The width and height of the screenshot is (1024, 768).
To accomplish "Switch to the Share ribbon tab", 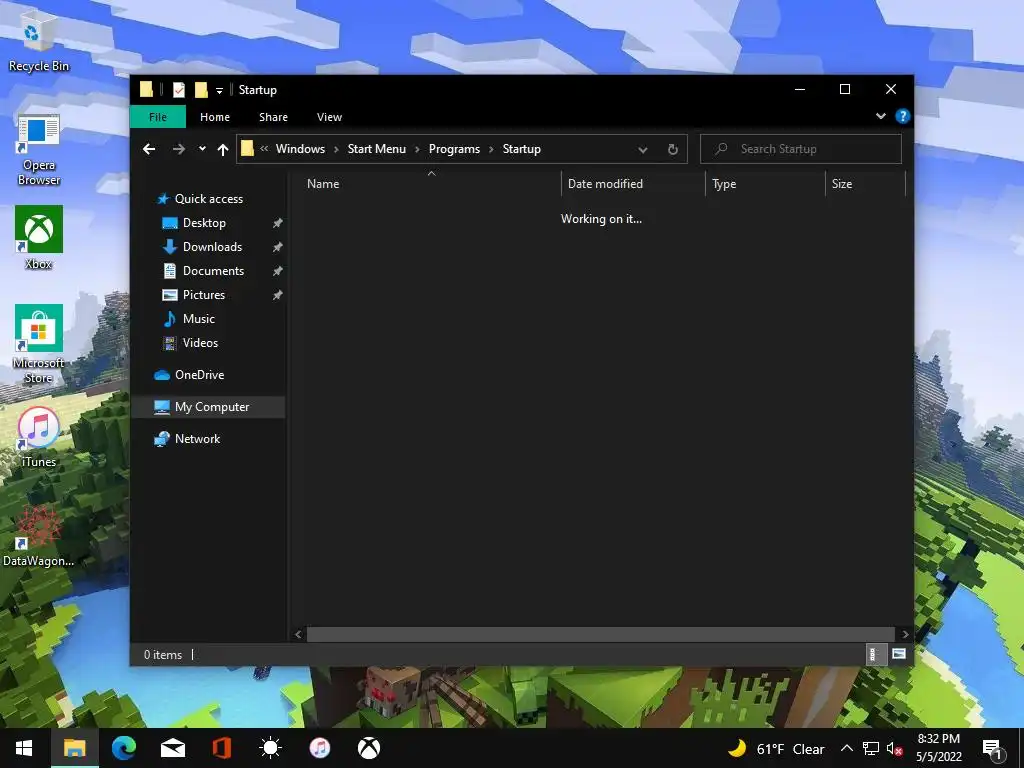I will [273, 117].
